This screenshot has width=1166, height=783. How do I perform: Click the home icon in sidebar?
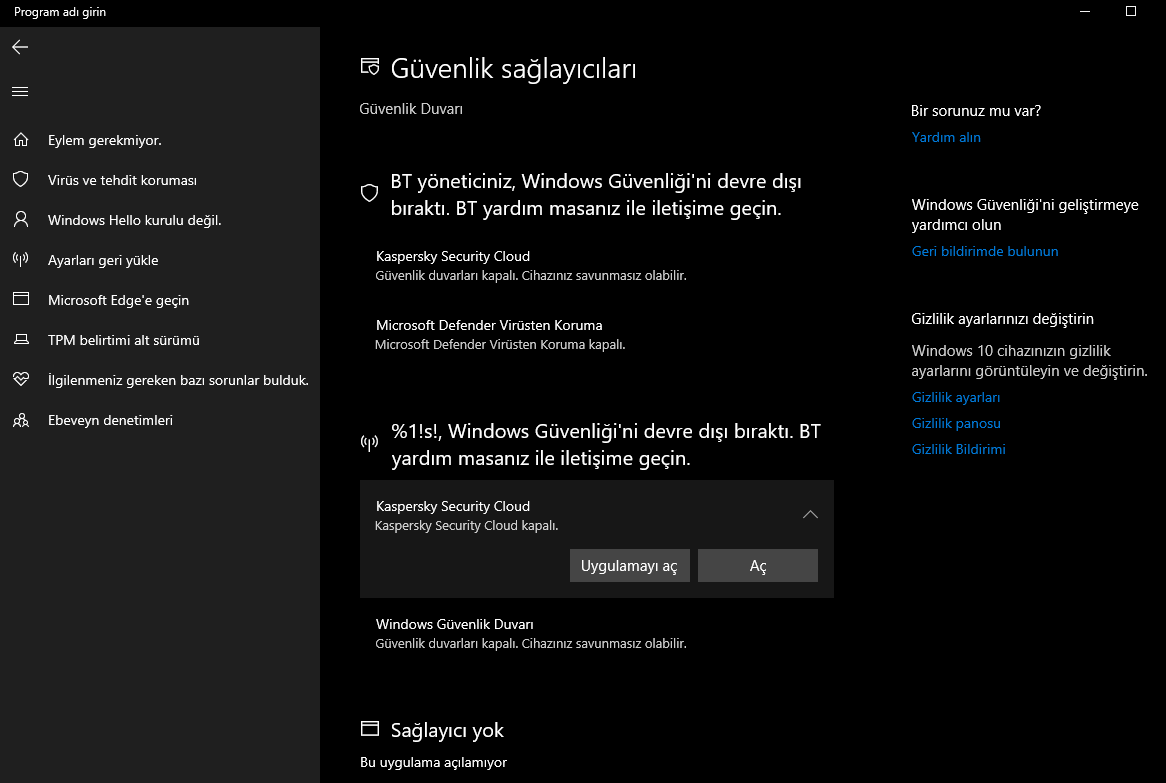click(20, 140)
